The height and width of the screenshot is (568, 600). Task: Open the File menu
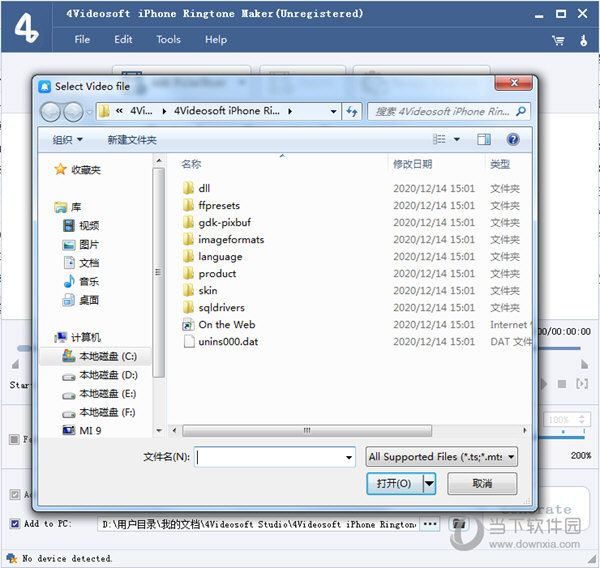click(82, 39)
